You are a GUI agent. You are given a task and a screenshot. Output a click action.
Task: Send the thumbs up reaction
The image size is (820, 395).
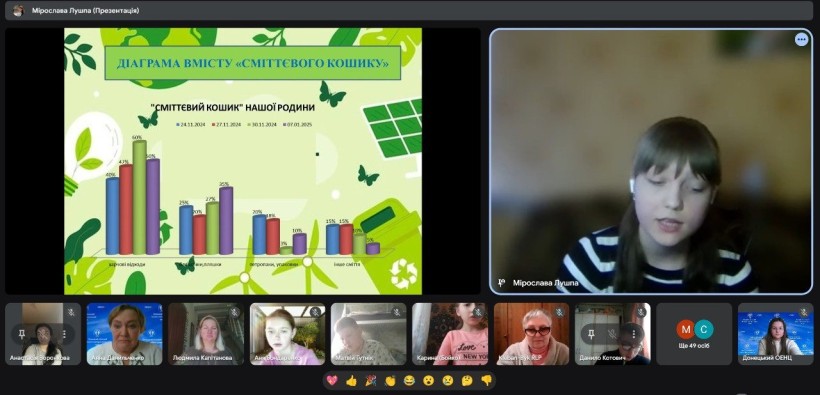coord(351,380)
